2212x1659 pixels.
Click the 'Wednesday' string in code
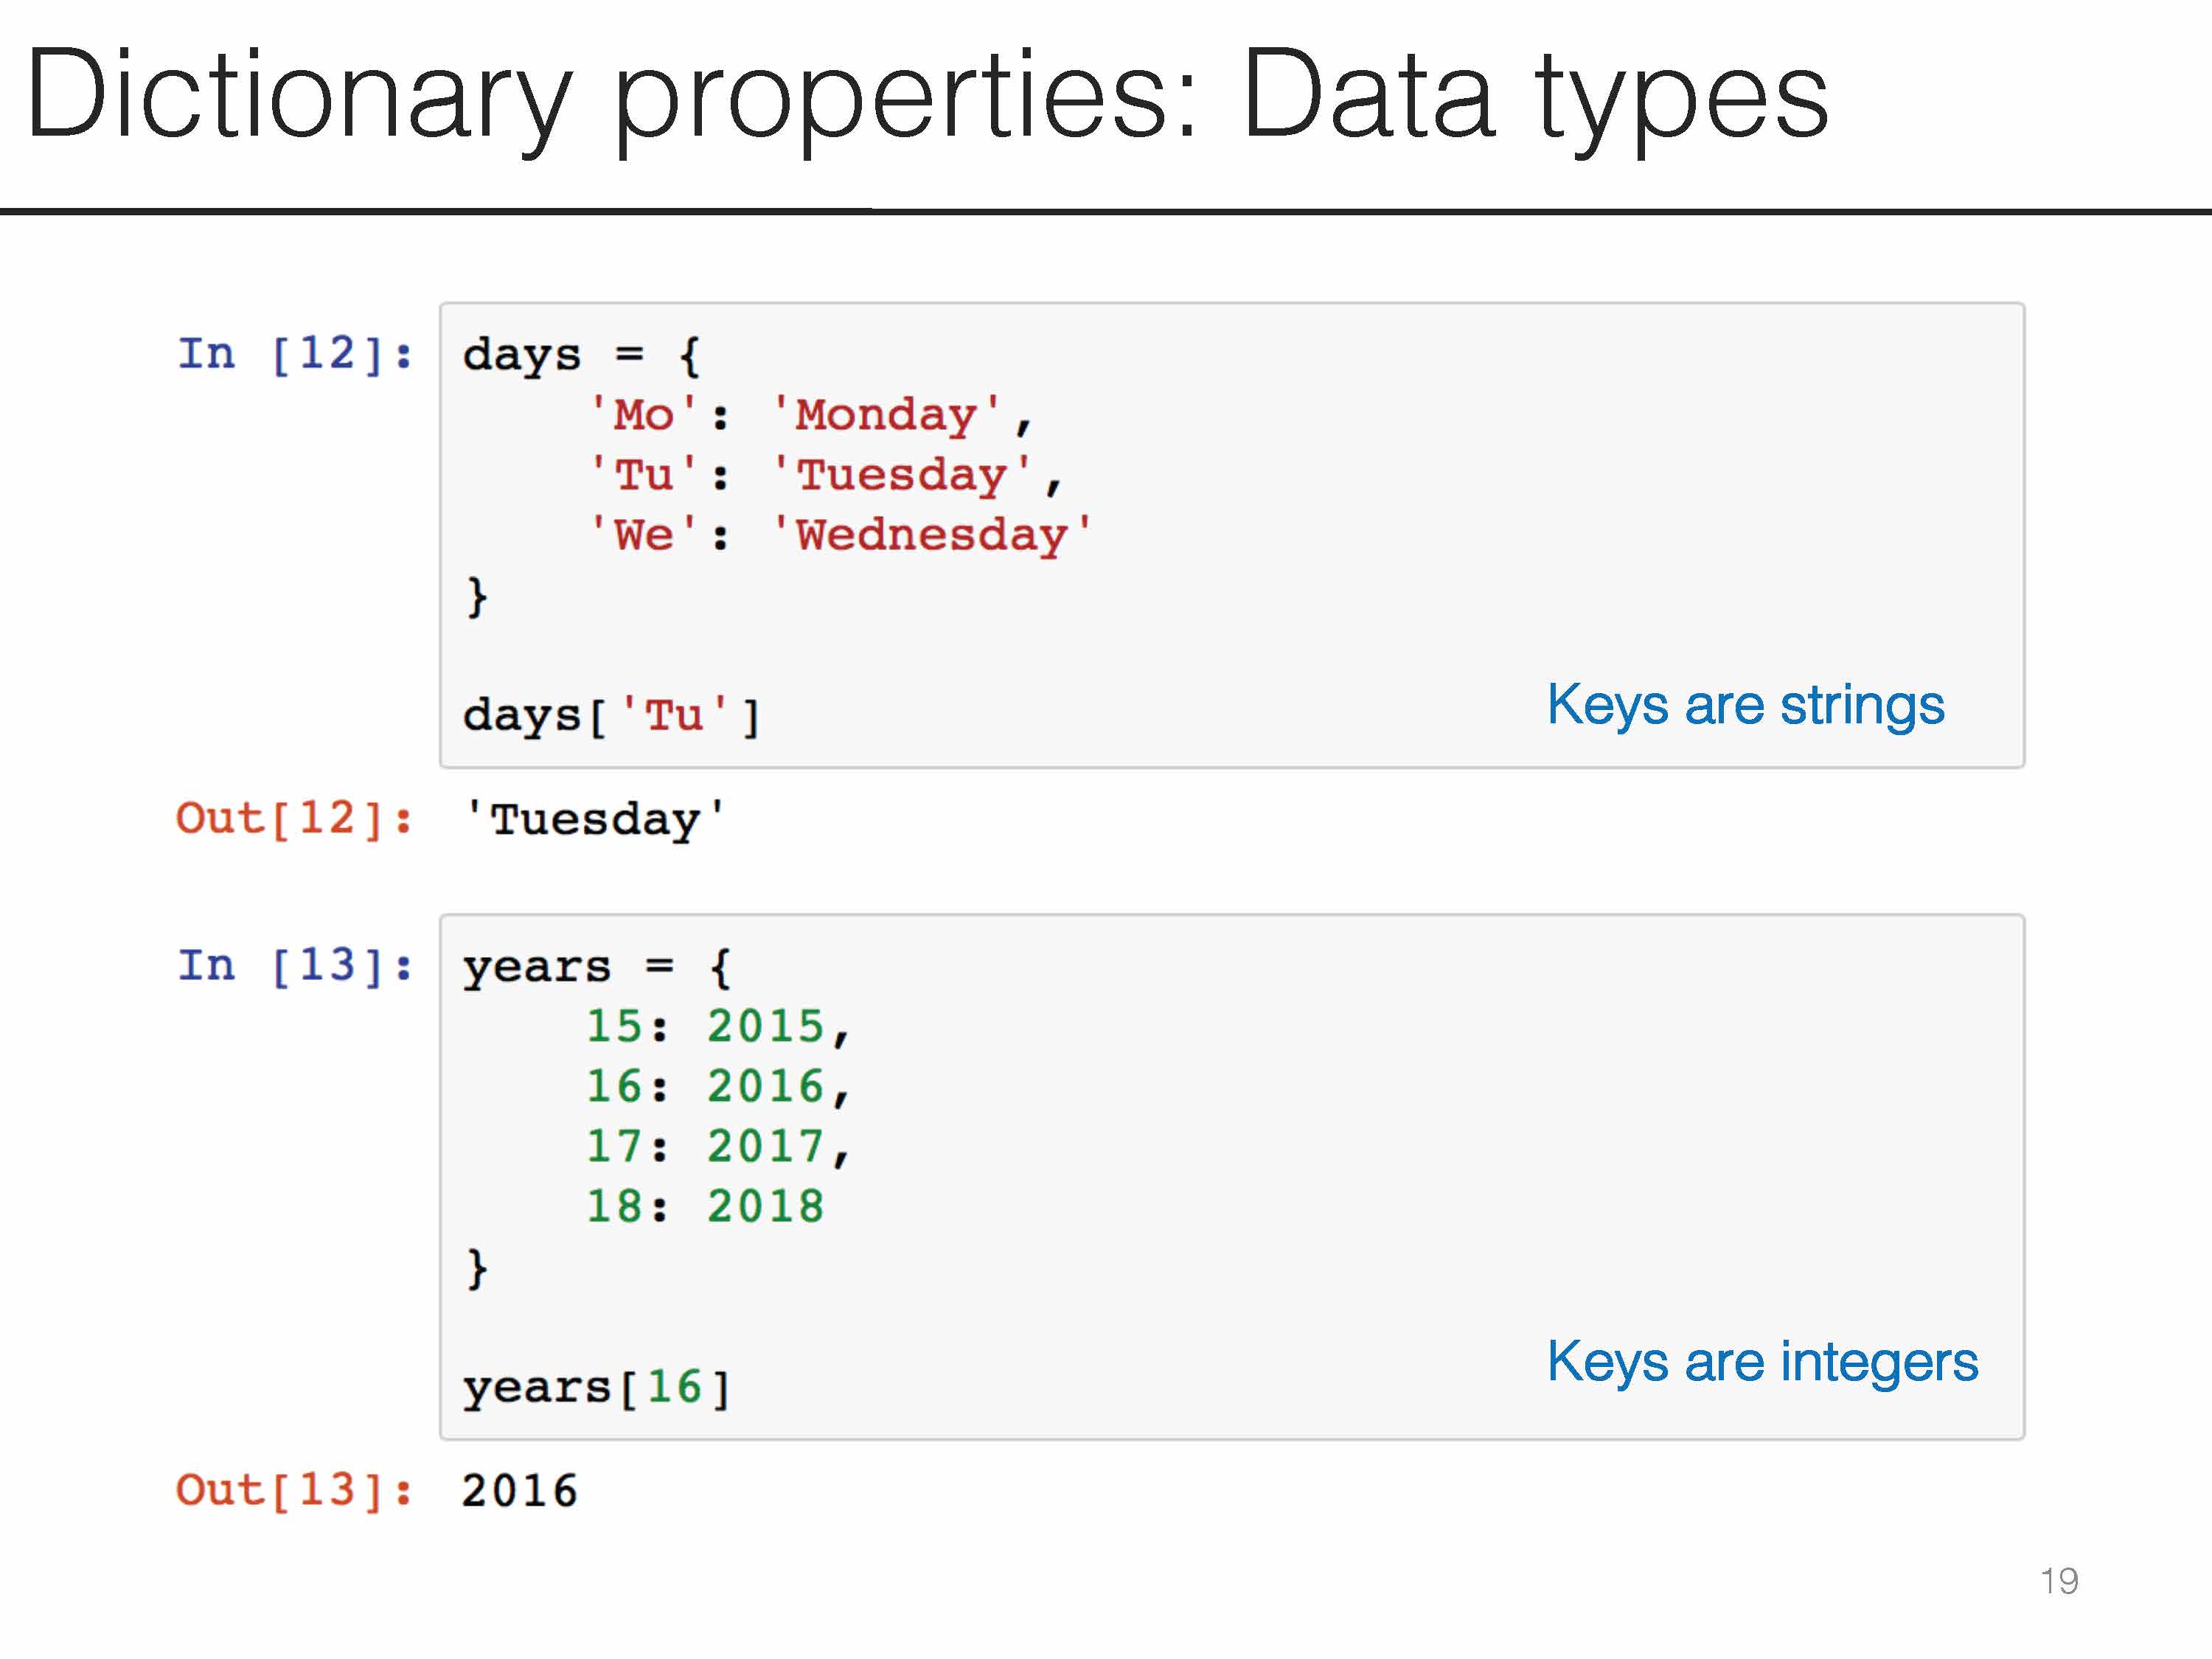click(932, 535)
